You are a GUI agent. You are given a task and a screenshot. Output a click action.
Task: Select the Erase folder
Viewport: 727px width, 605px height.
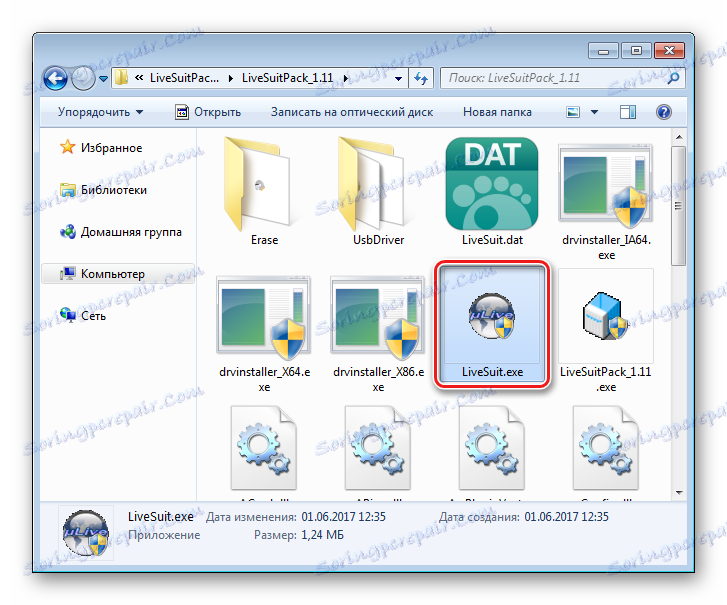(x=264, y=192)
